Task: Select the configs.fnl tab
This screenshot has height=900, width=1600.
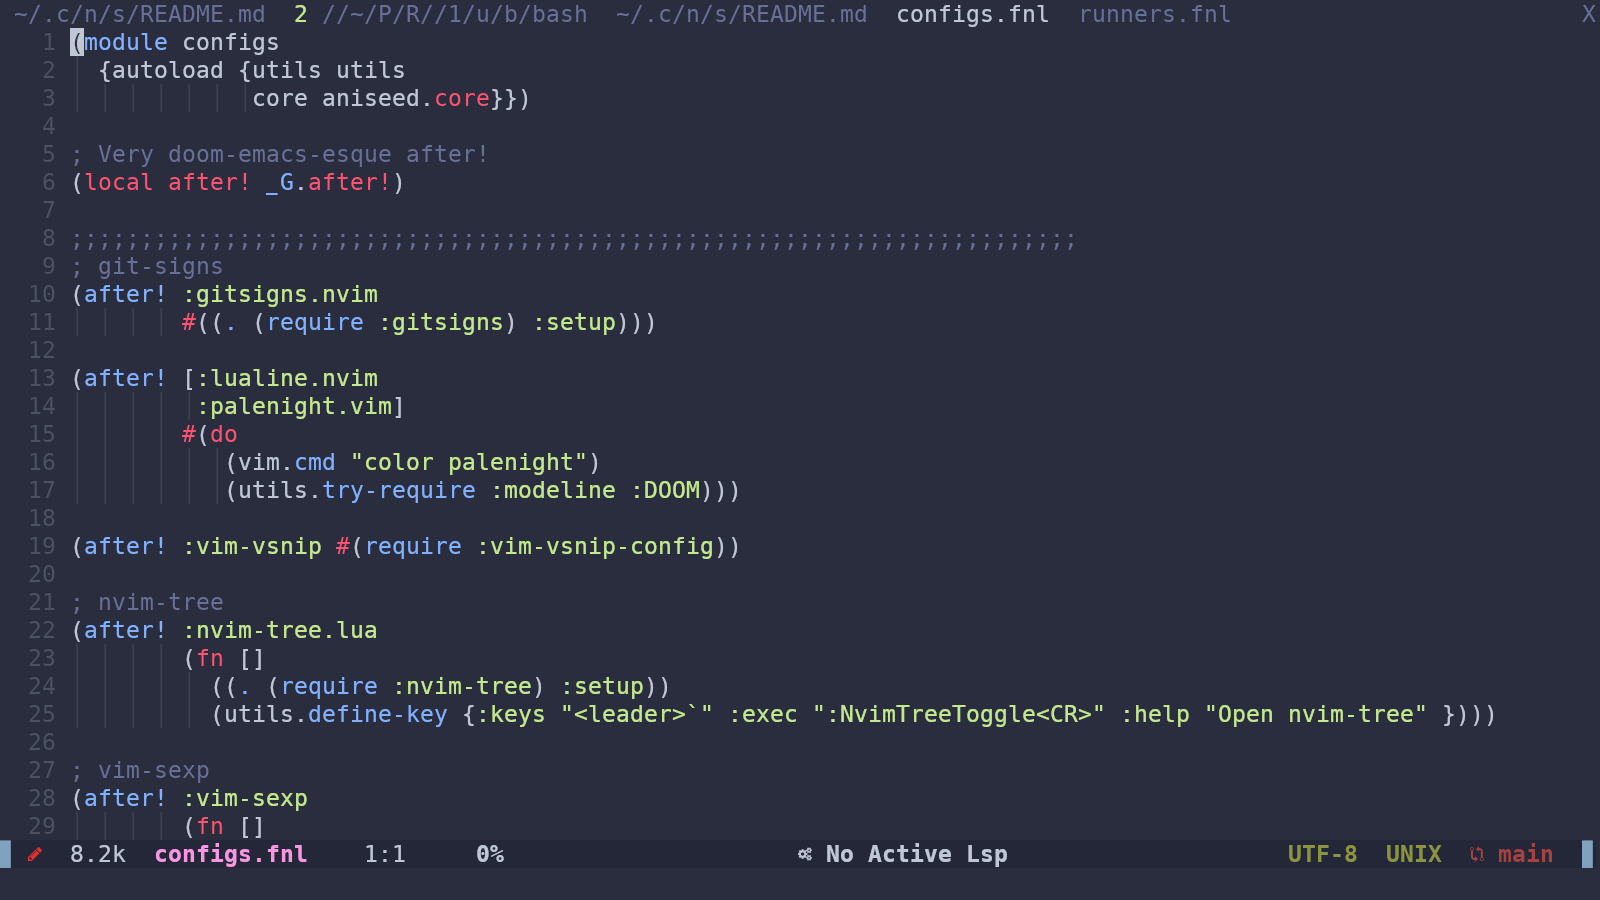Action: [x=973, y=14]
